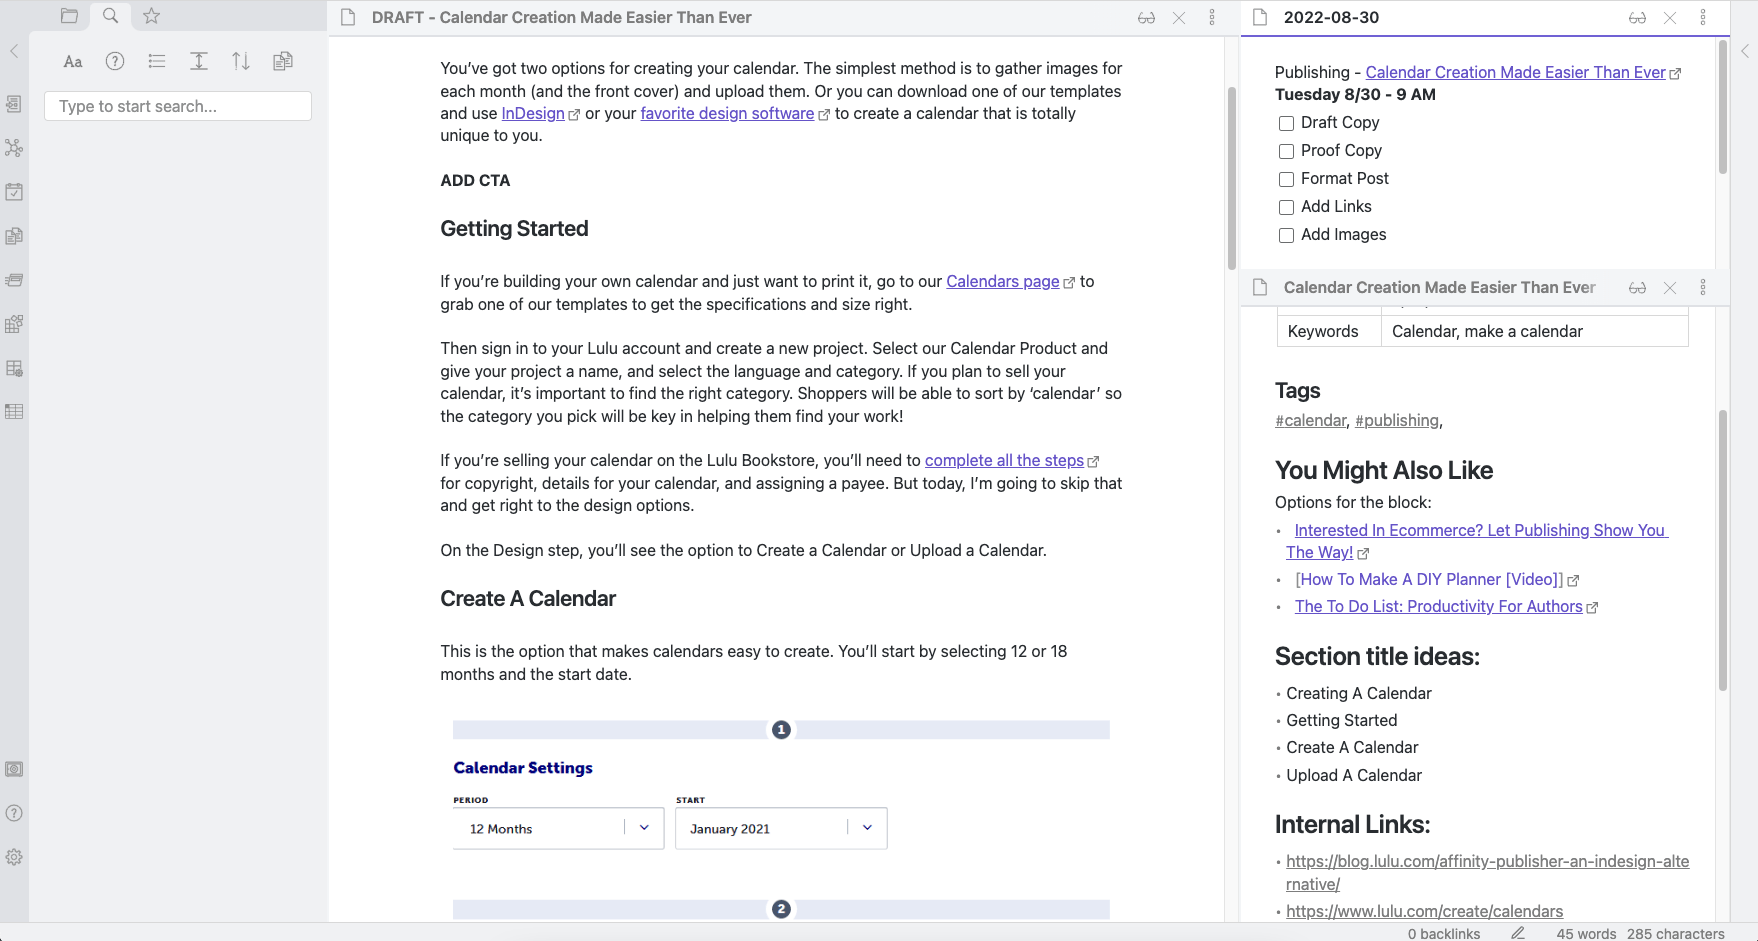Select the table icon at the sidebar bottom
Viewport: 1758px width, 941px height.
pos(14,411)
